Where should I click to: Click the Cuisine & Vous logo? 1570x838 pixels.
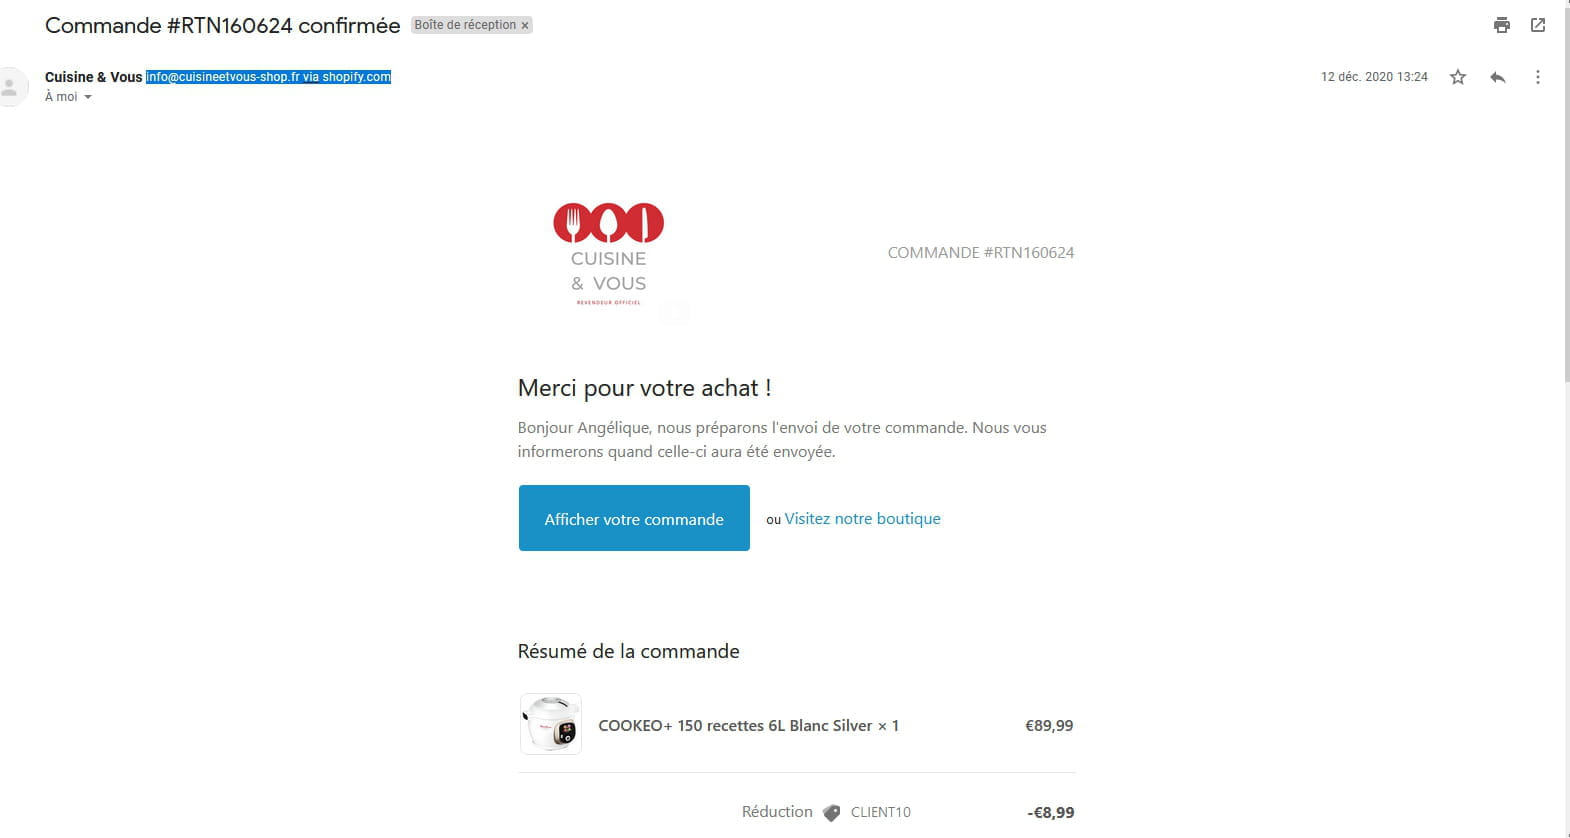(x=608, y=254)
